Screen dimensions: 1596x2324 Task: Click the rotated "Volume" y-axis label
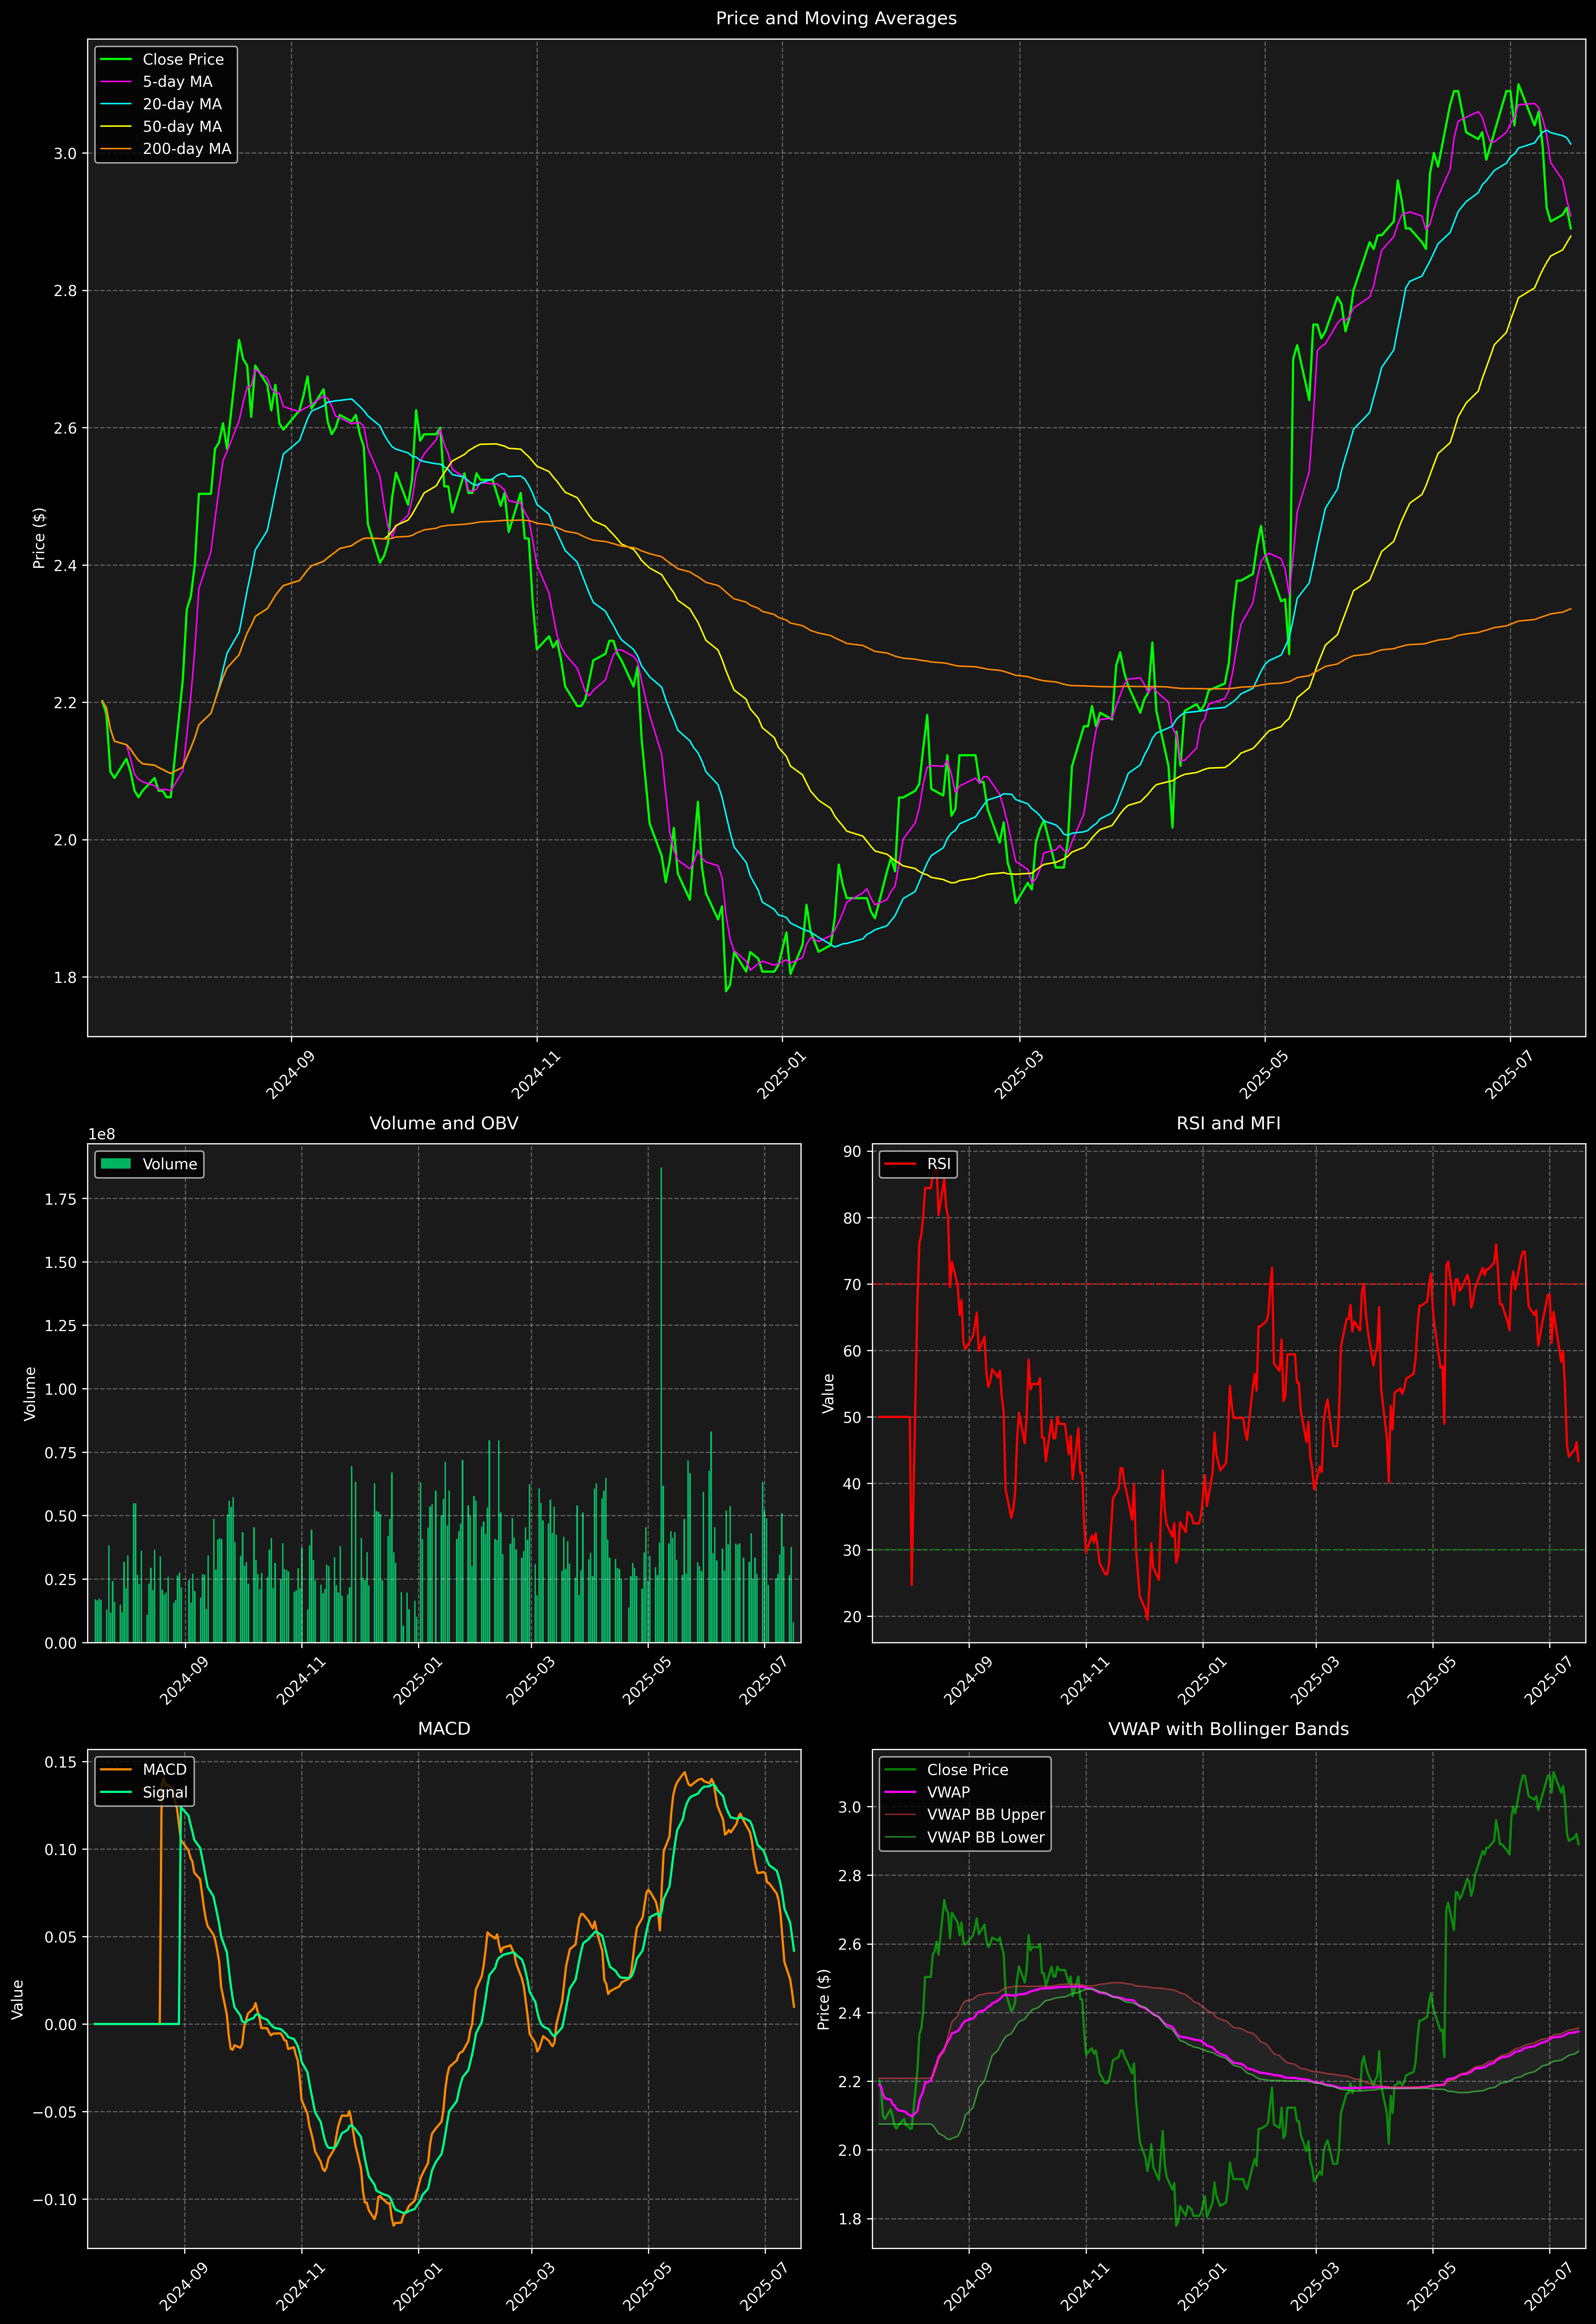pyautogui.click(x=30, y=1393)
